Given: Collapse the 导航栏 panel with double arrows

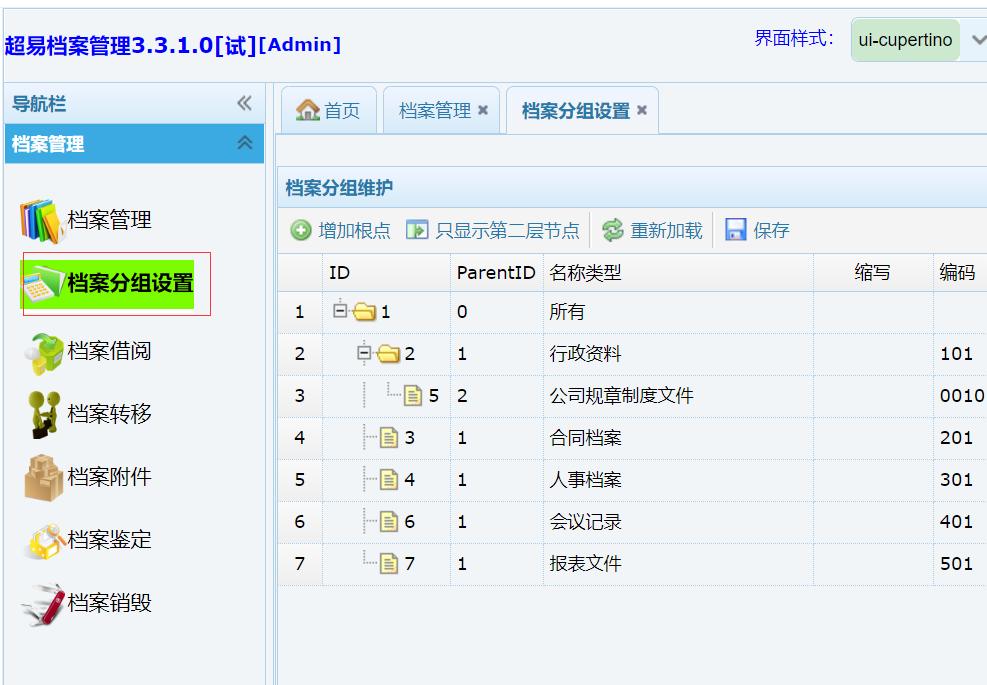Looking at the screenshot, I should click(x=244, y=104).
